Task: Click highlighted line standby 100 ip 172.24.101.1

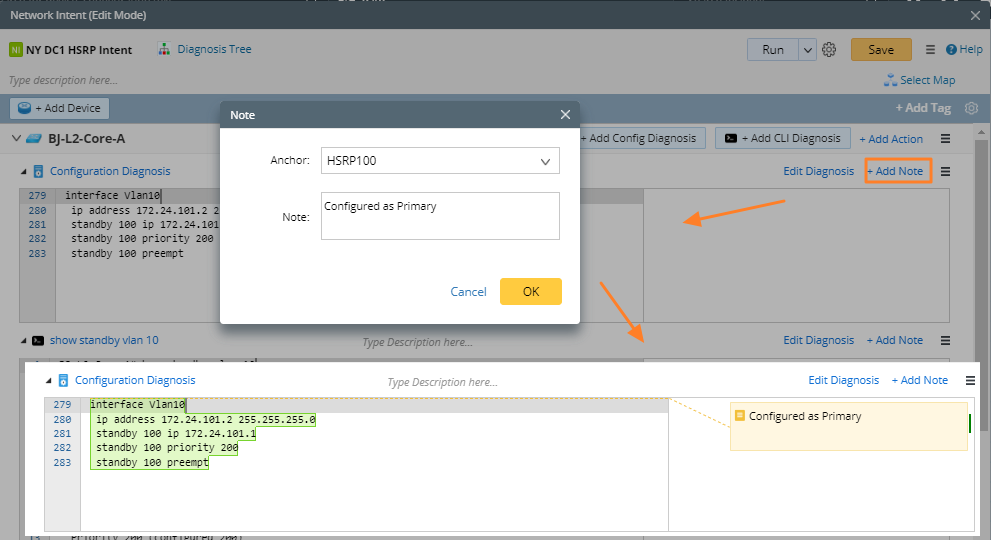Action: pos(176,433)
